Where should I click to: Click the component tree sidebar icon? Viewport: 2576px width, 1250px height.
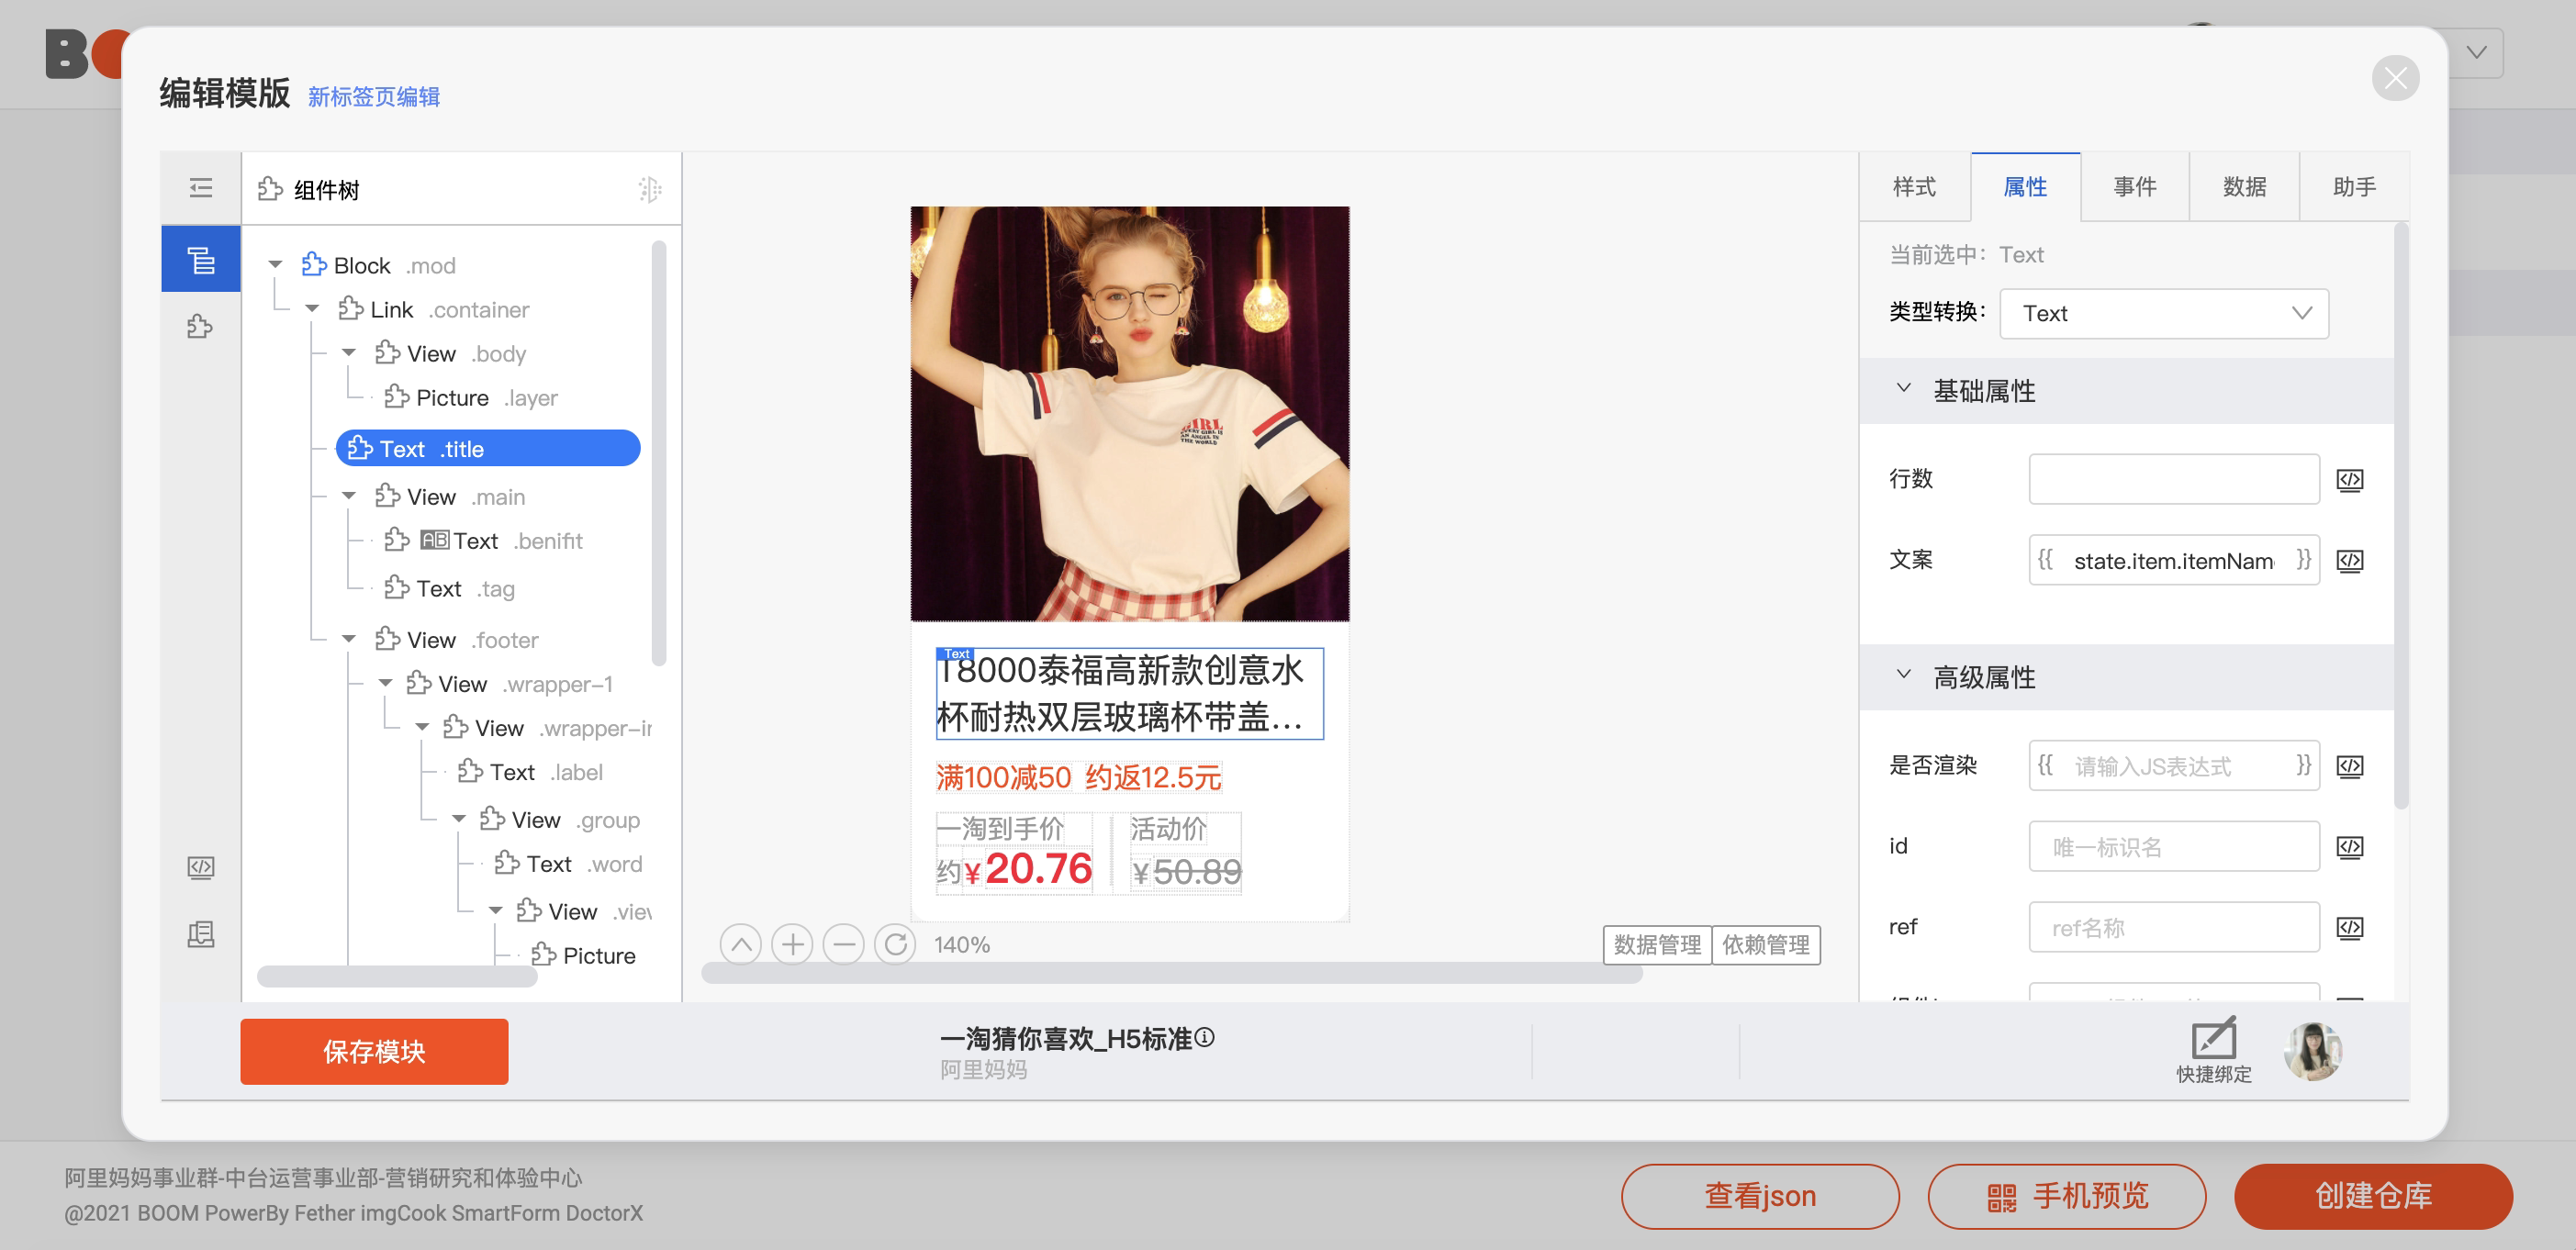[200, 260]
